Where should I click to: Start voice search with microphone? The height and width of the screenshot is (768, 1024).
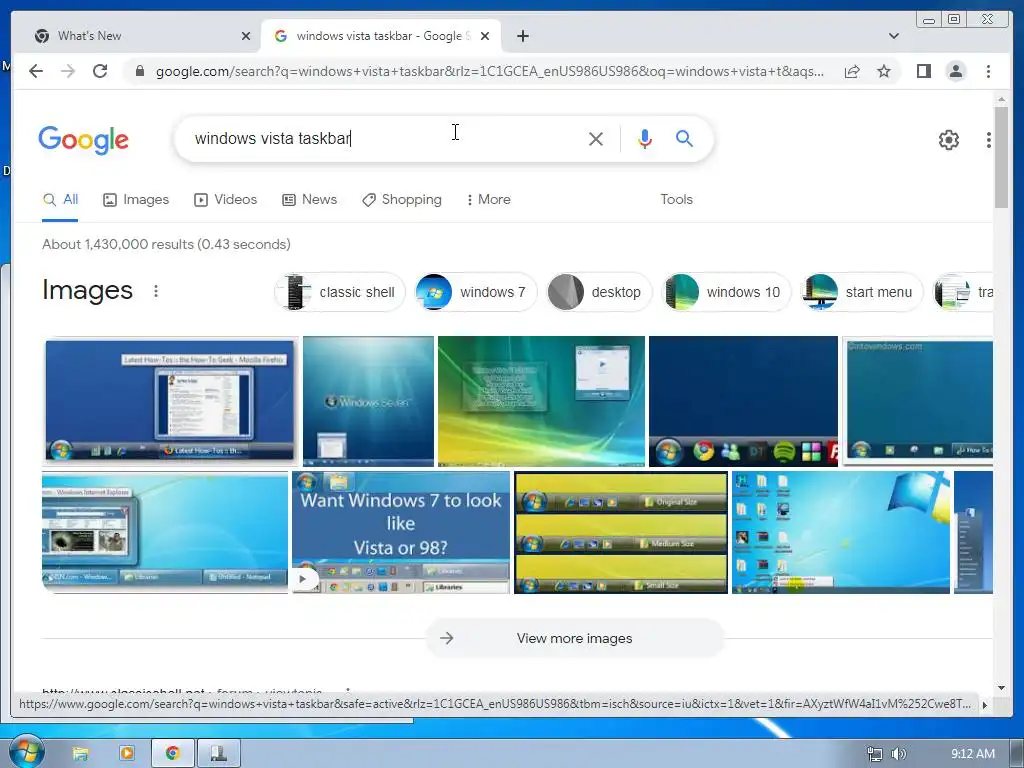click(645, 138)
